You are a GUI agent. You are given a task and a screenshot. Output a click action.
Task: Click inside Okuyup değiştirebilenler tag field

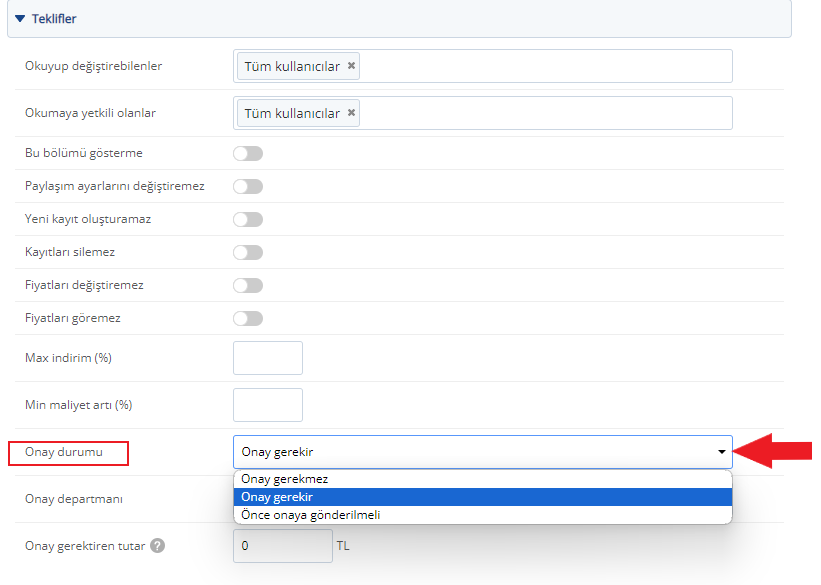click(x=545, y=66)
